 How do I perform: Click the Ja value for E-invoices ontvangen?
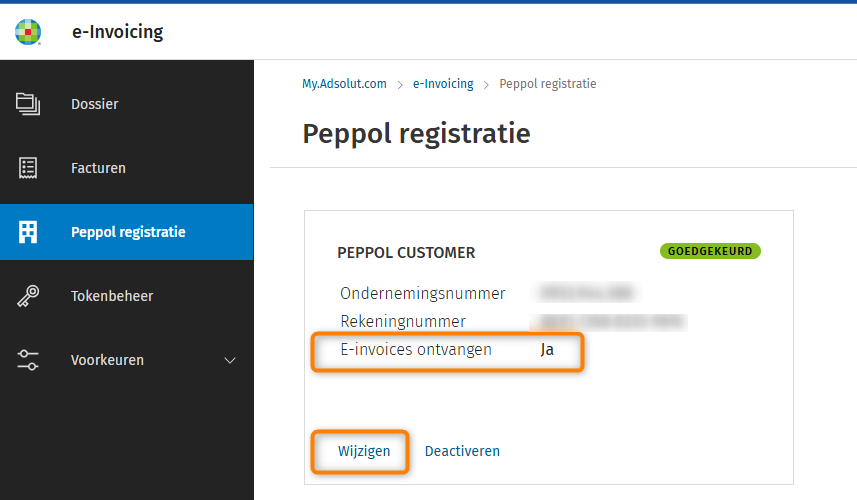click(x=547, y=350)
